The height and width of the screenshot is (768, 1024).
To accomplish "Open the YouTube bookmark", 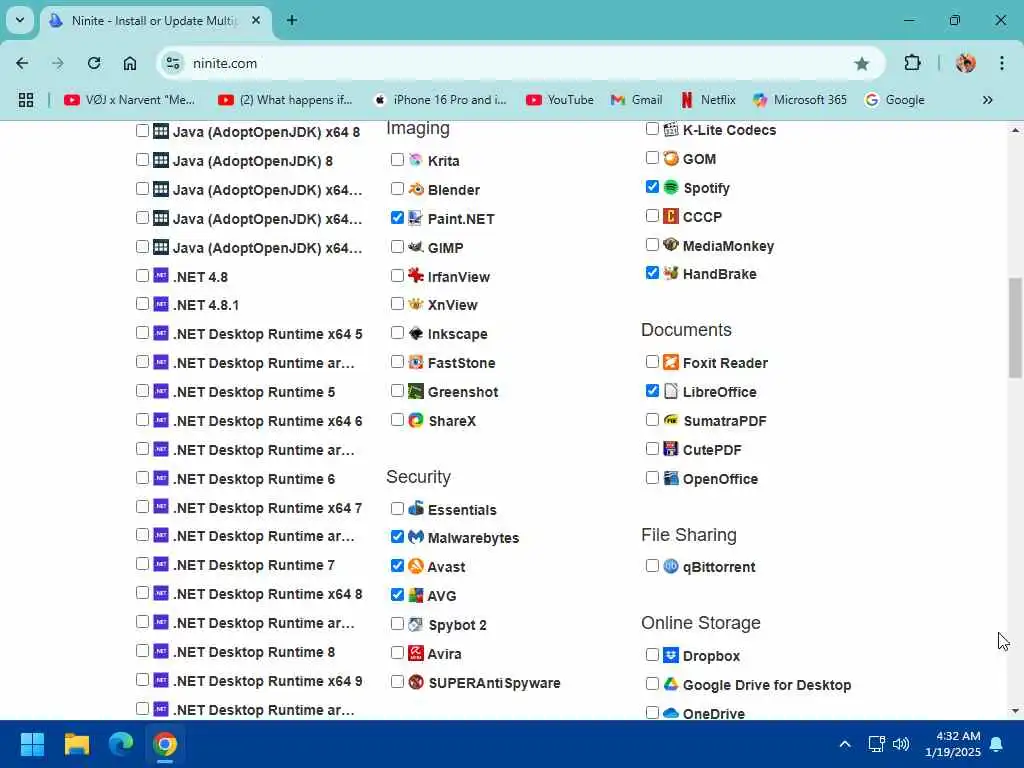I will pyautogui.click(x=560, y=100).
